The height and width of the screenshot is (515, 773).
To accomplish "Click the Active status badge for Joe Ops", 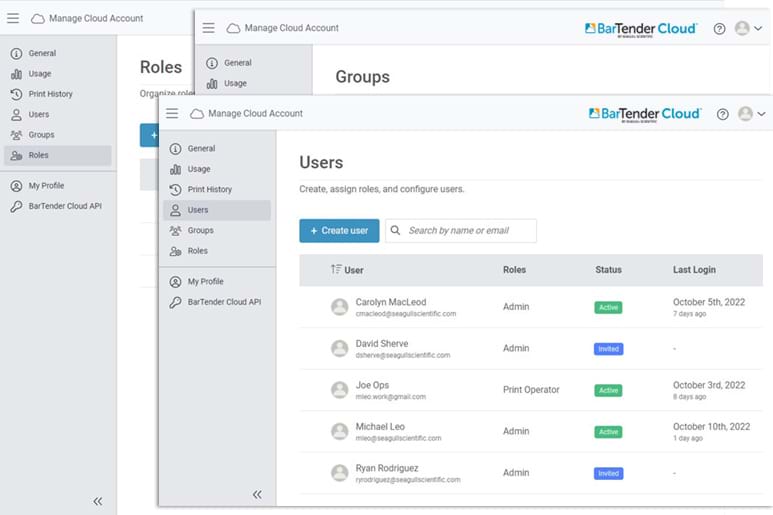I will (608, 390).
